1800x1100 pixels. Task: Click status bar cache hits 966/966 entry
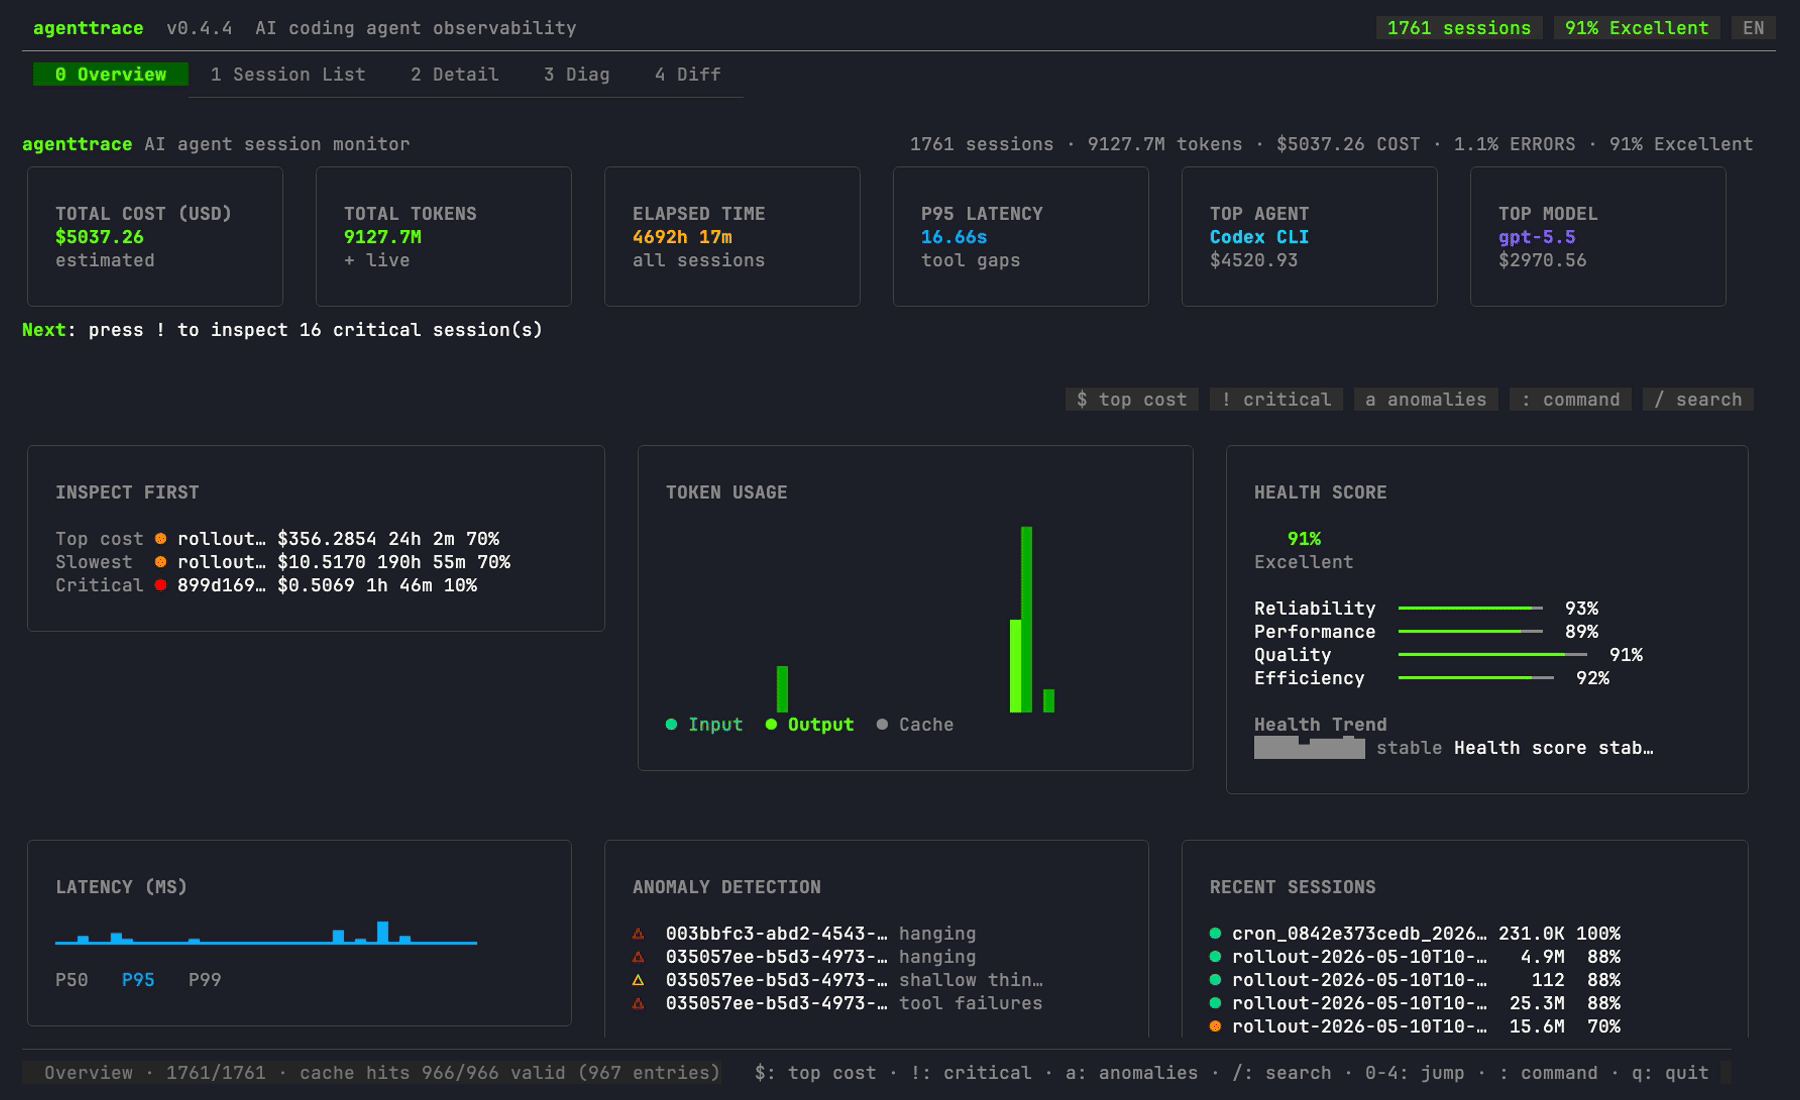pos(509,1072)
